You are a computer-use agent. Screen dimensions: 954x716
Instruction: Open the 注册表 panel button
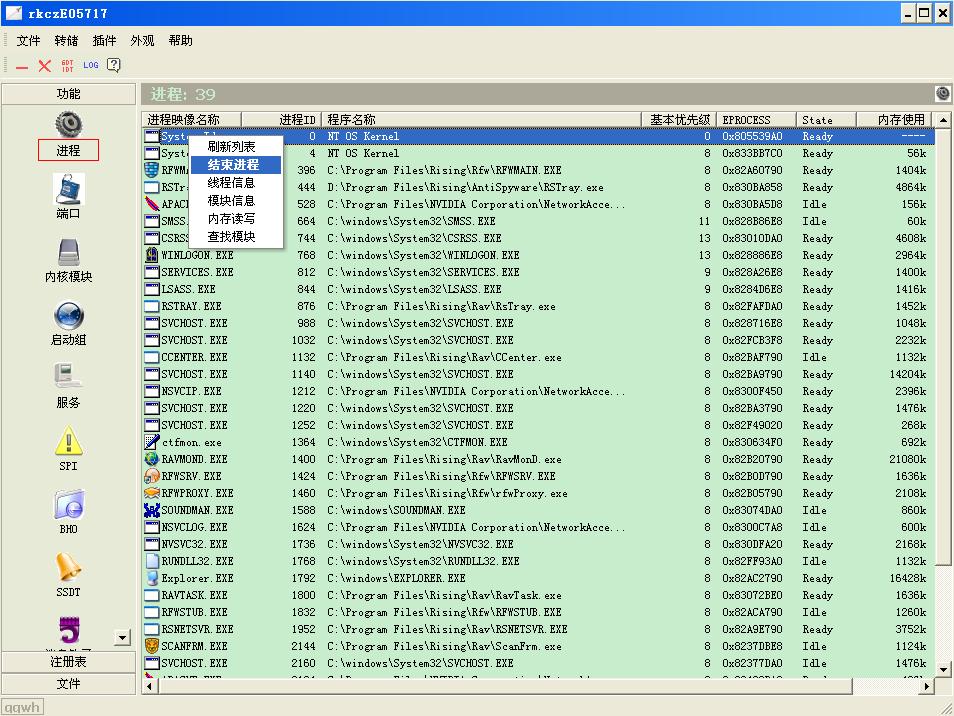(68, 662)
